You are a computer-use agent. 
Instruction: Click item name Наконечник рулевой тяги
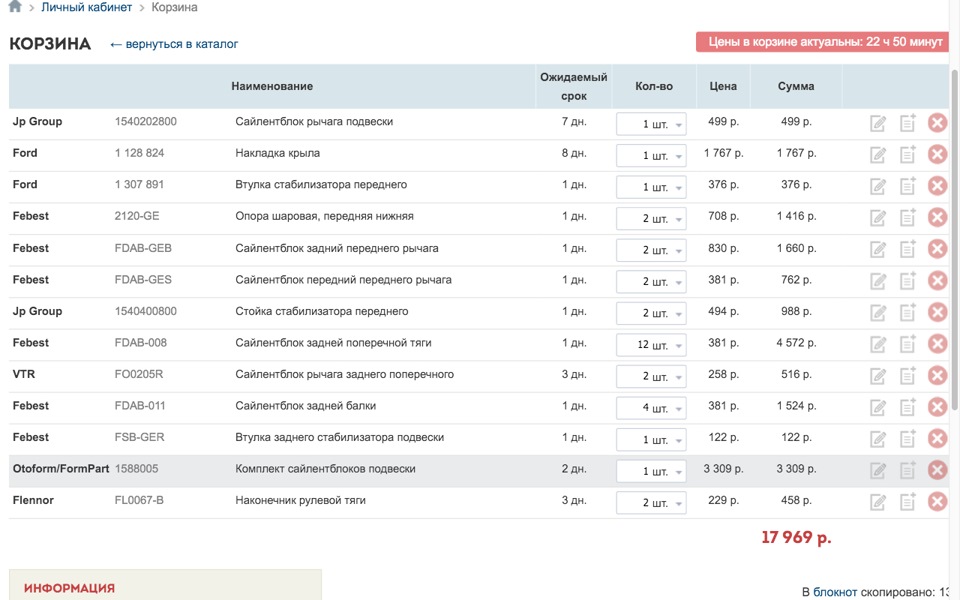[x=300, y=500]
